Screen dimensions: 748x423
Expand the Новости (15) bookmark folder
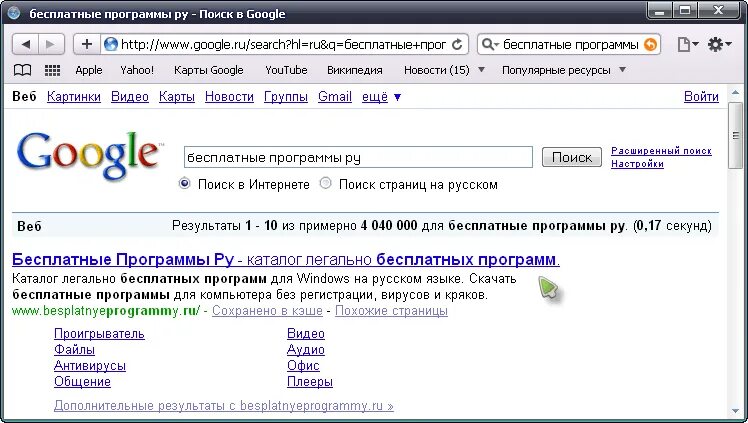[x=444, y=70]
